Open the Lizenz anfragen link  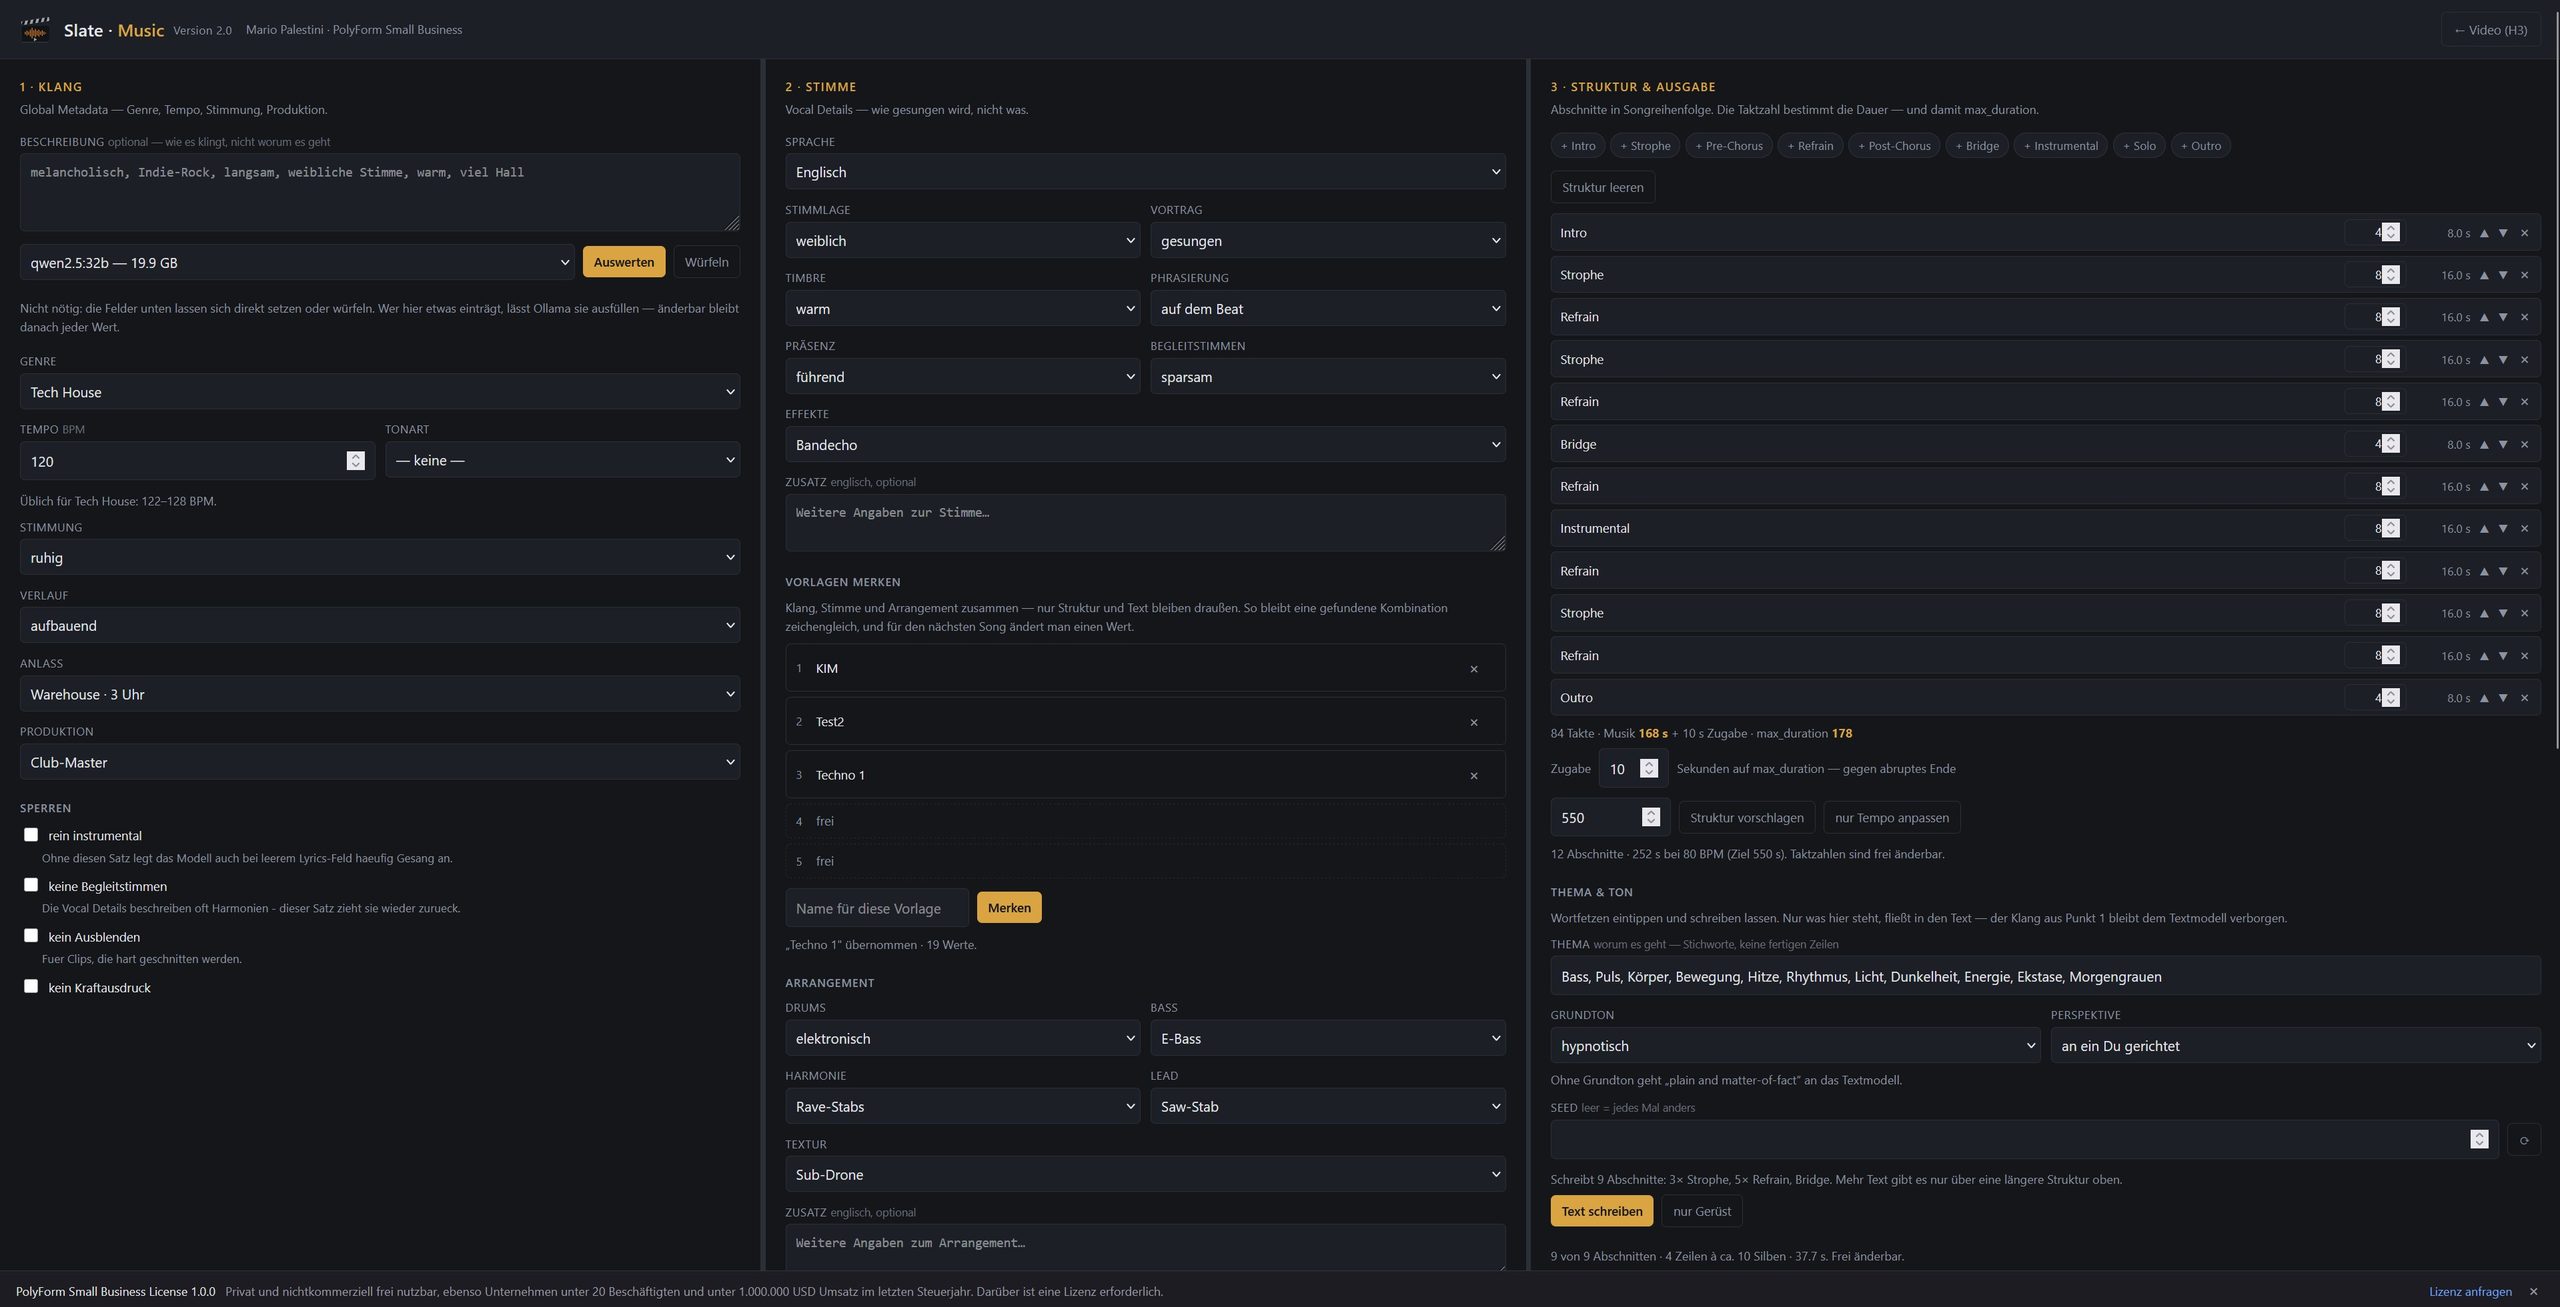[x=2470, y=1292]
